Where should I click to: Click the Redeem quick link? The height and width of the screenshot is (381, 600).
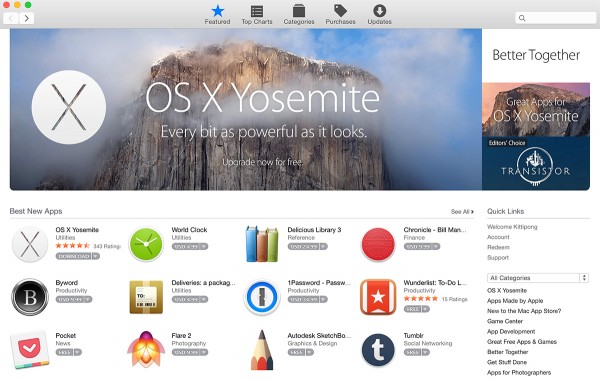point(498,247)
